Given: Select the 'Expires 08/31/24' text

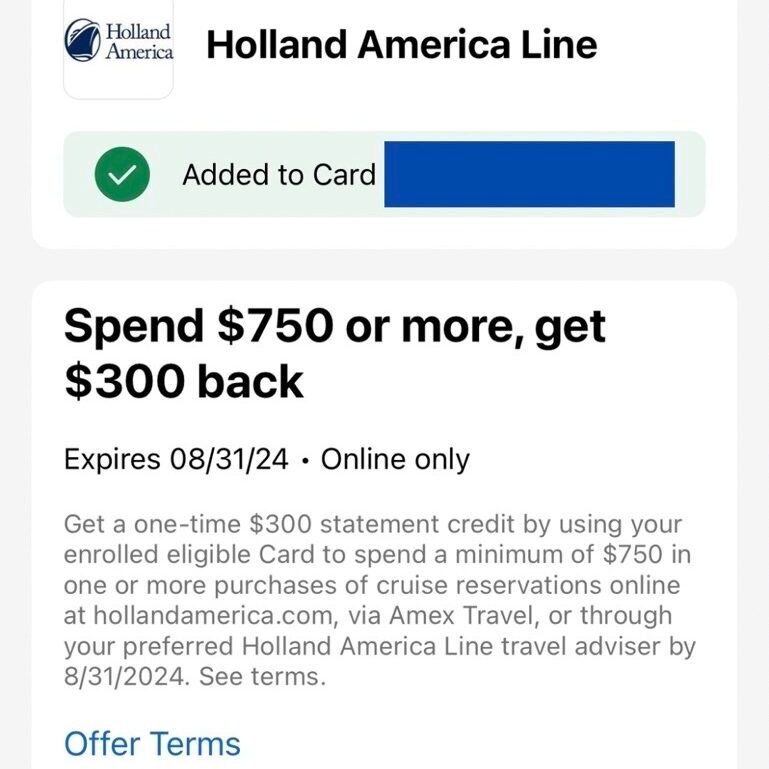Looking at the screenshot, I should (x=176, y=460).
